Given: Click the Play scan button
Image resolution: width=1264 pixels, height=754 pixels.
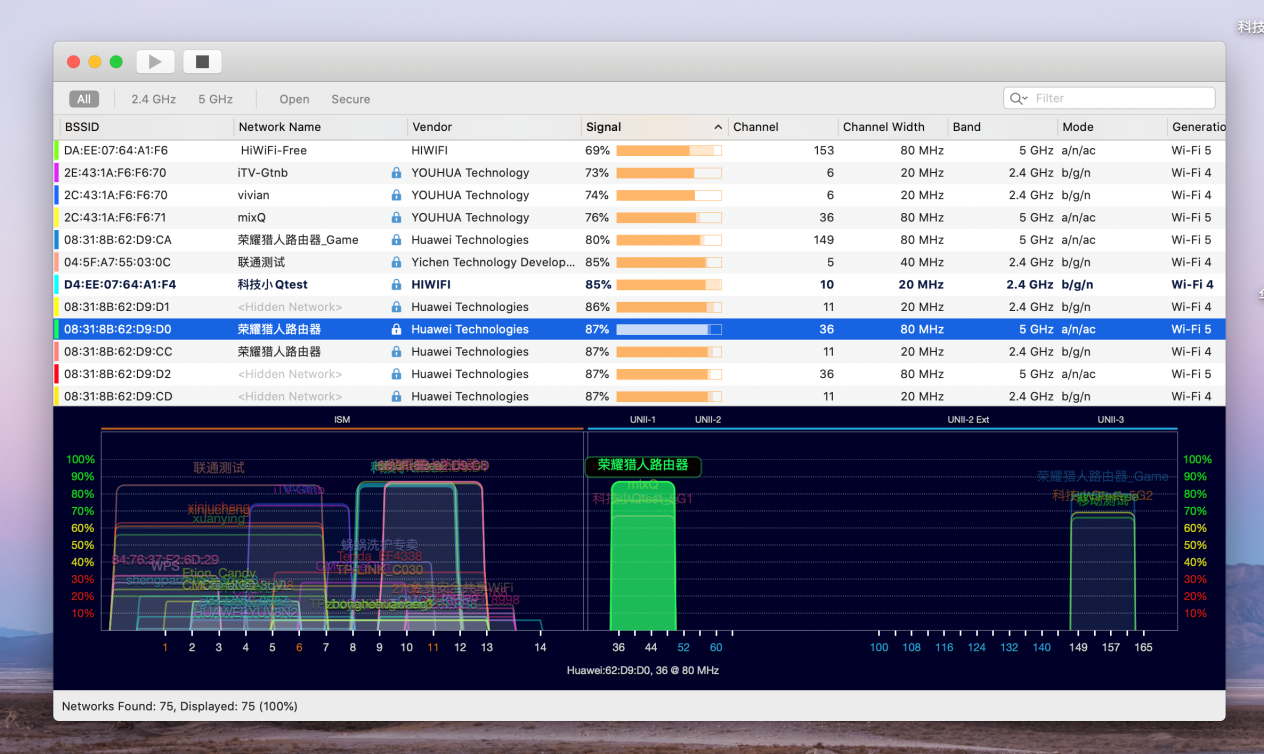Looking at the screenshot, I should coord(155,62).
